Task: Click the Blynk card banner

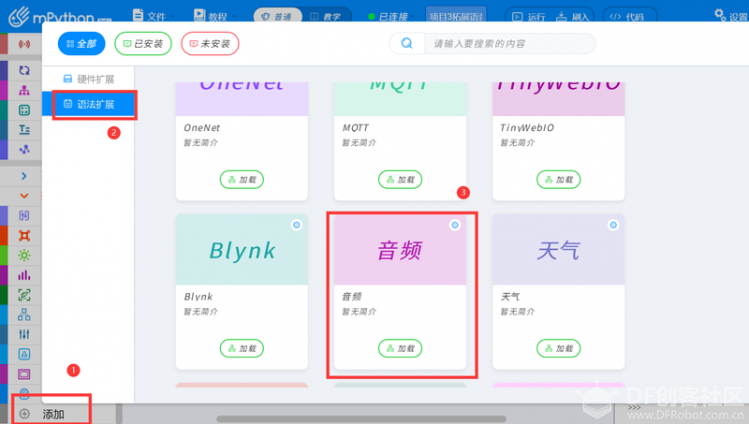Action: click(242, 250)
